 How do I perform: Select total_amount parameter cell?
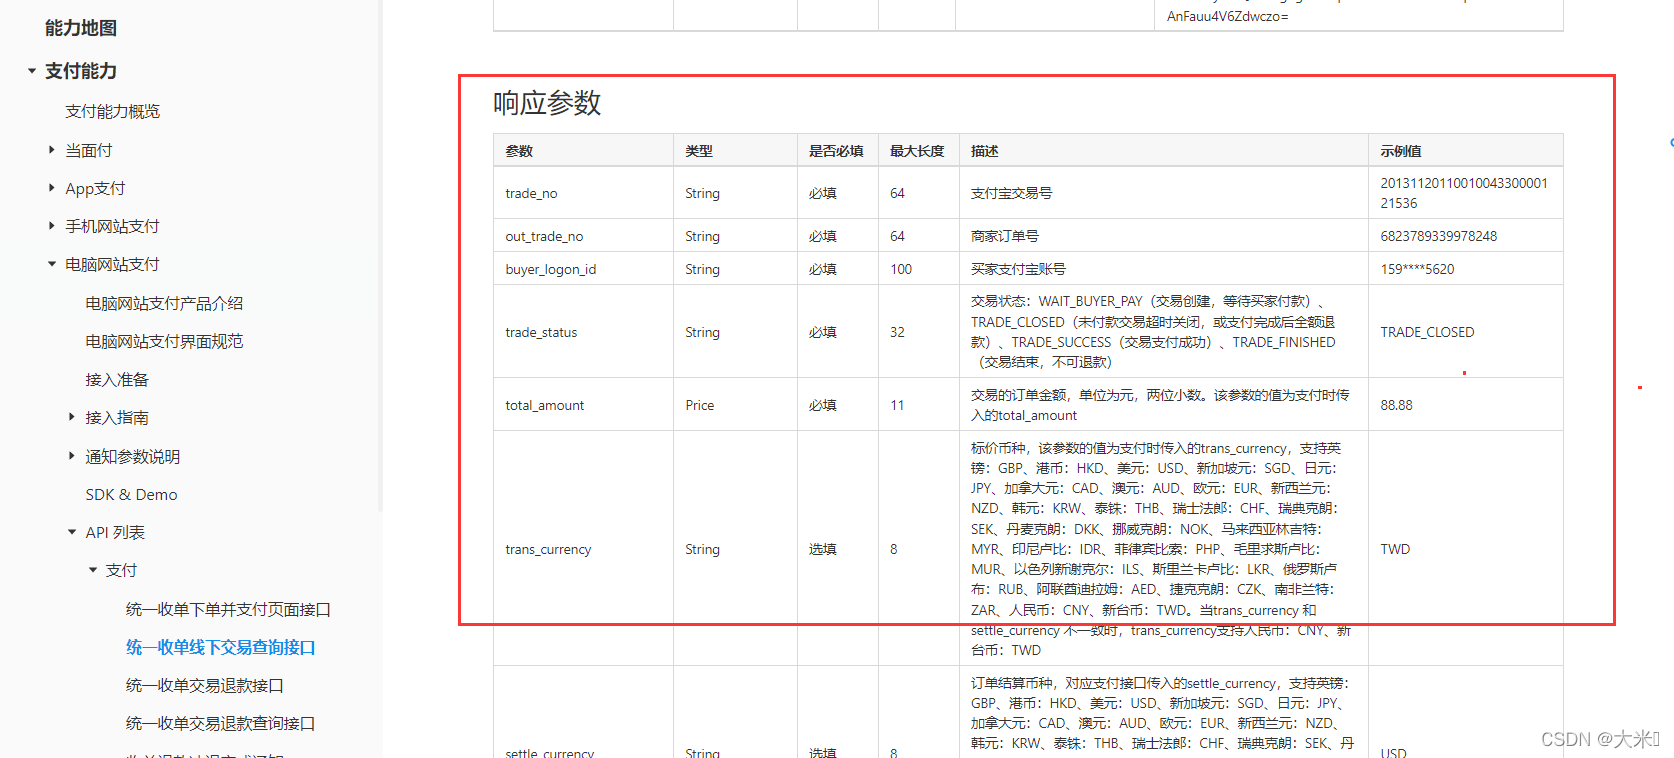583,405
